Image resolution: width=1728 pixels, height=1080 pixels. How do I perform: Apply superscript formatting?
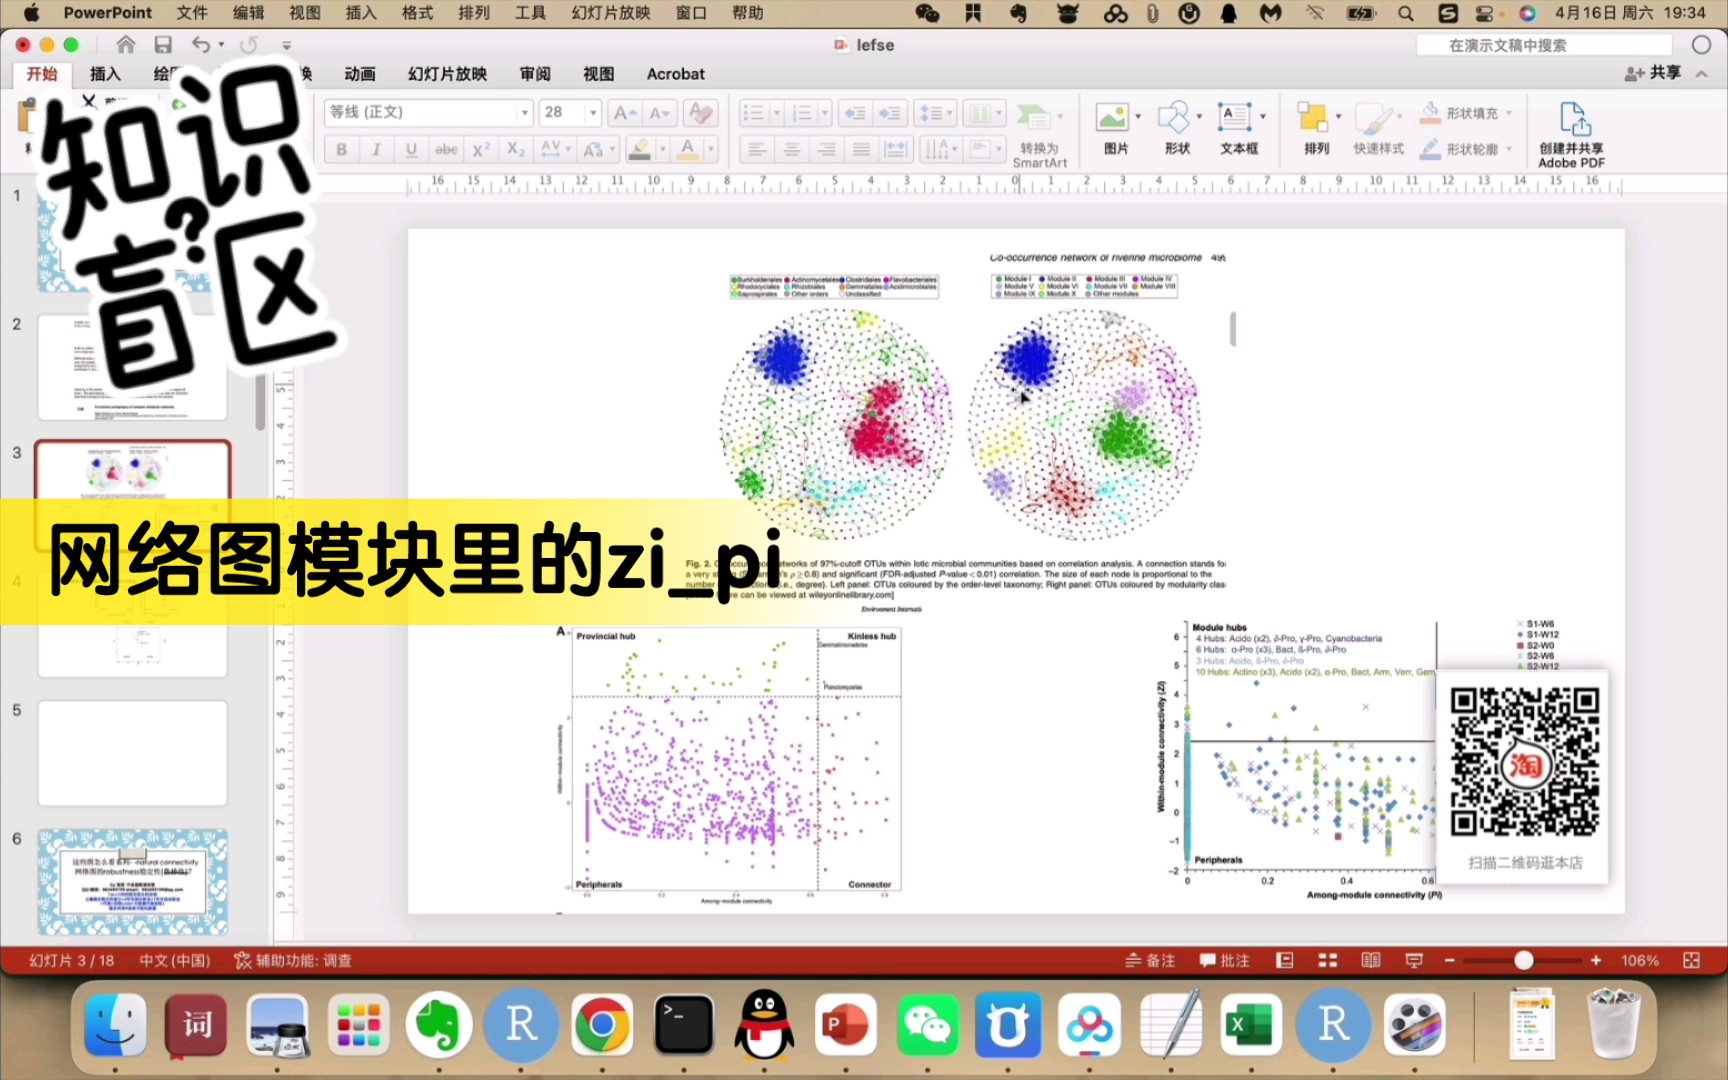(481, 150)
